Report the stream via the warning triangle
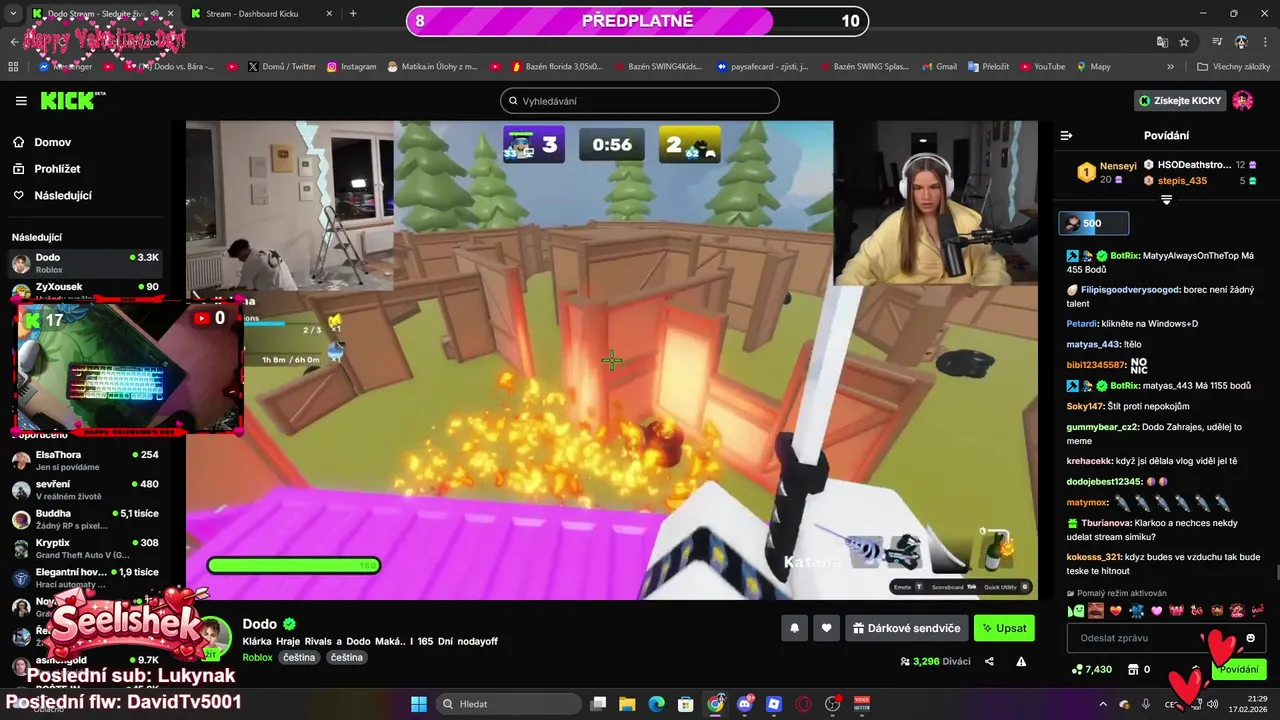This screenshot has width=1280, height=720. tap(1021, 661)
